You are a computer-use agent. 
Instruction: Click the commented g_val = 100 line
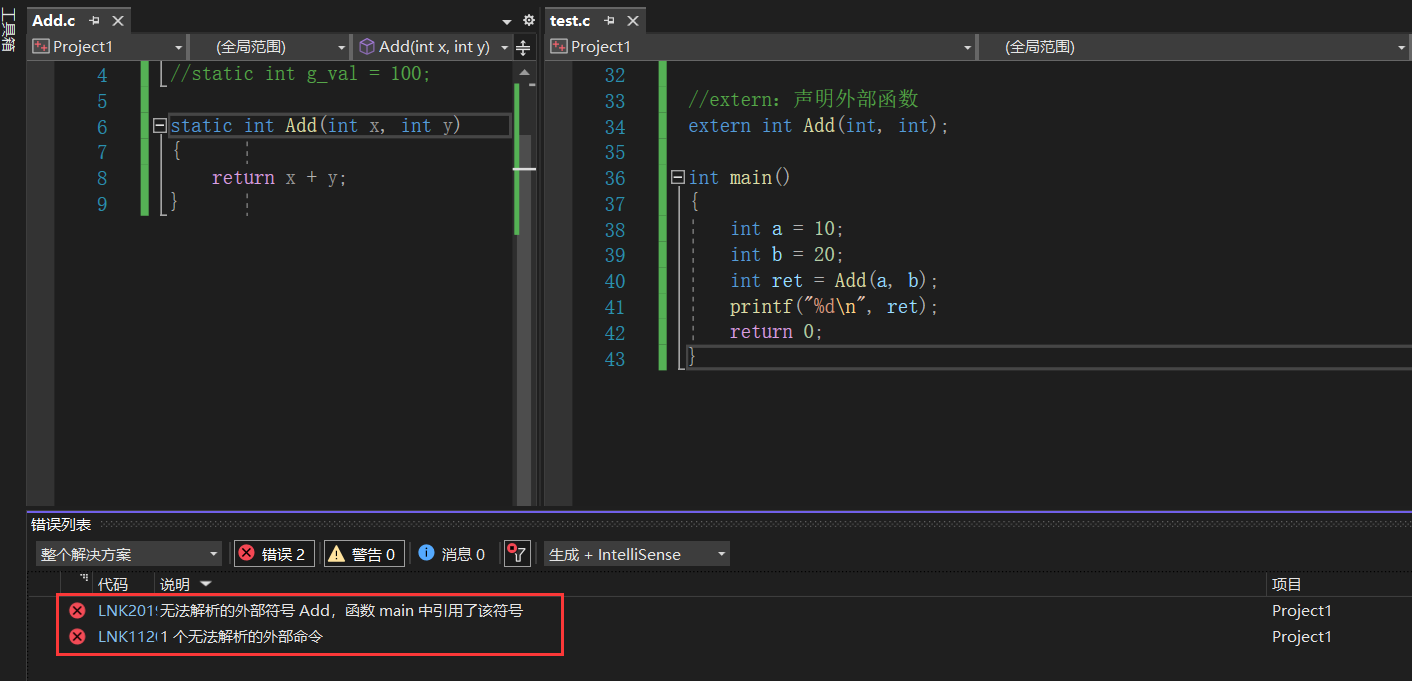tap(301, 74)
